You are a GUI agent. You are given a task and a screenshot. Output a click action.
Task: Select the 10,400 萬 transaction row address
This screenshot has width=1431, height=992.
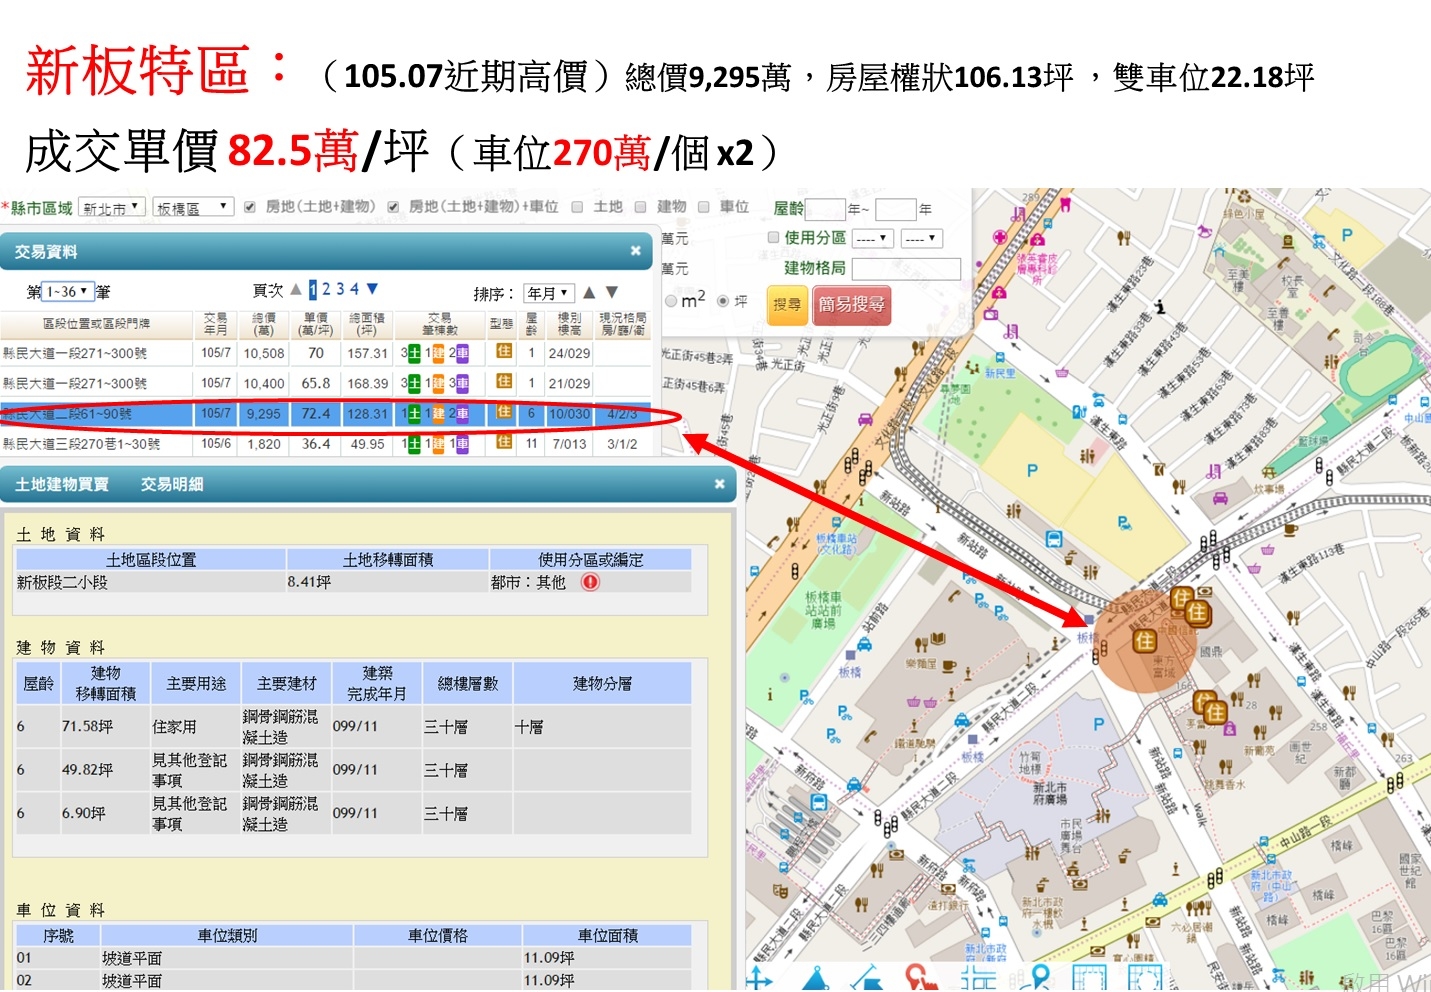[x=76, y=383]
